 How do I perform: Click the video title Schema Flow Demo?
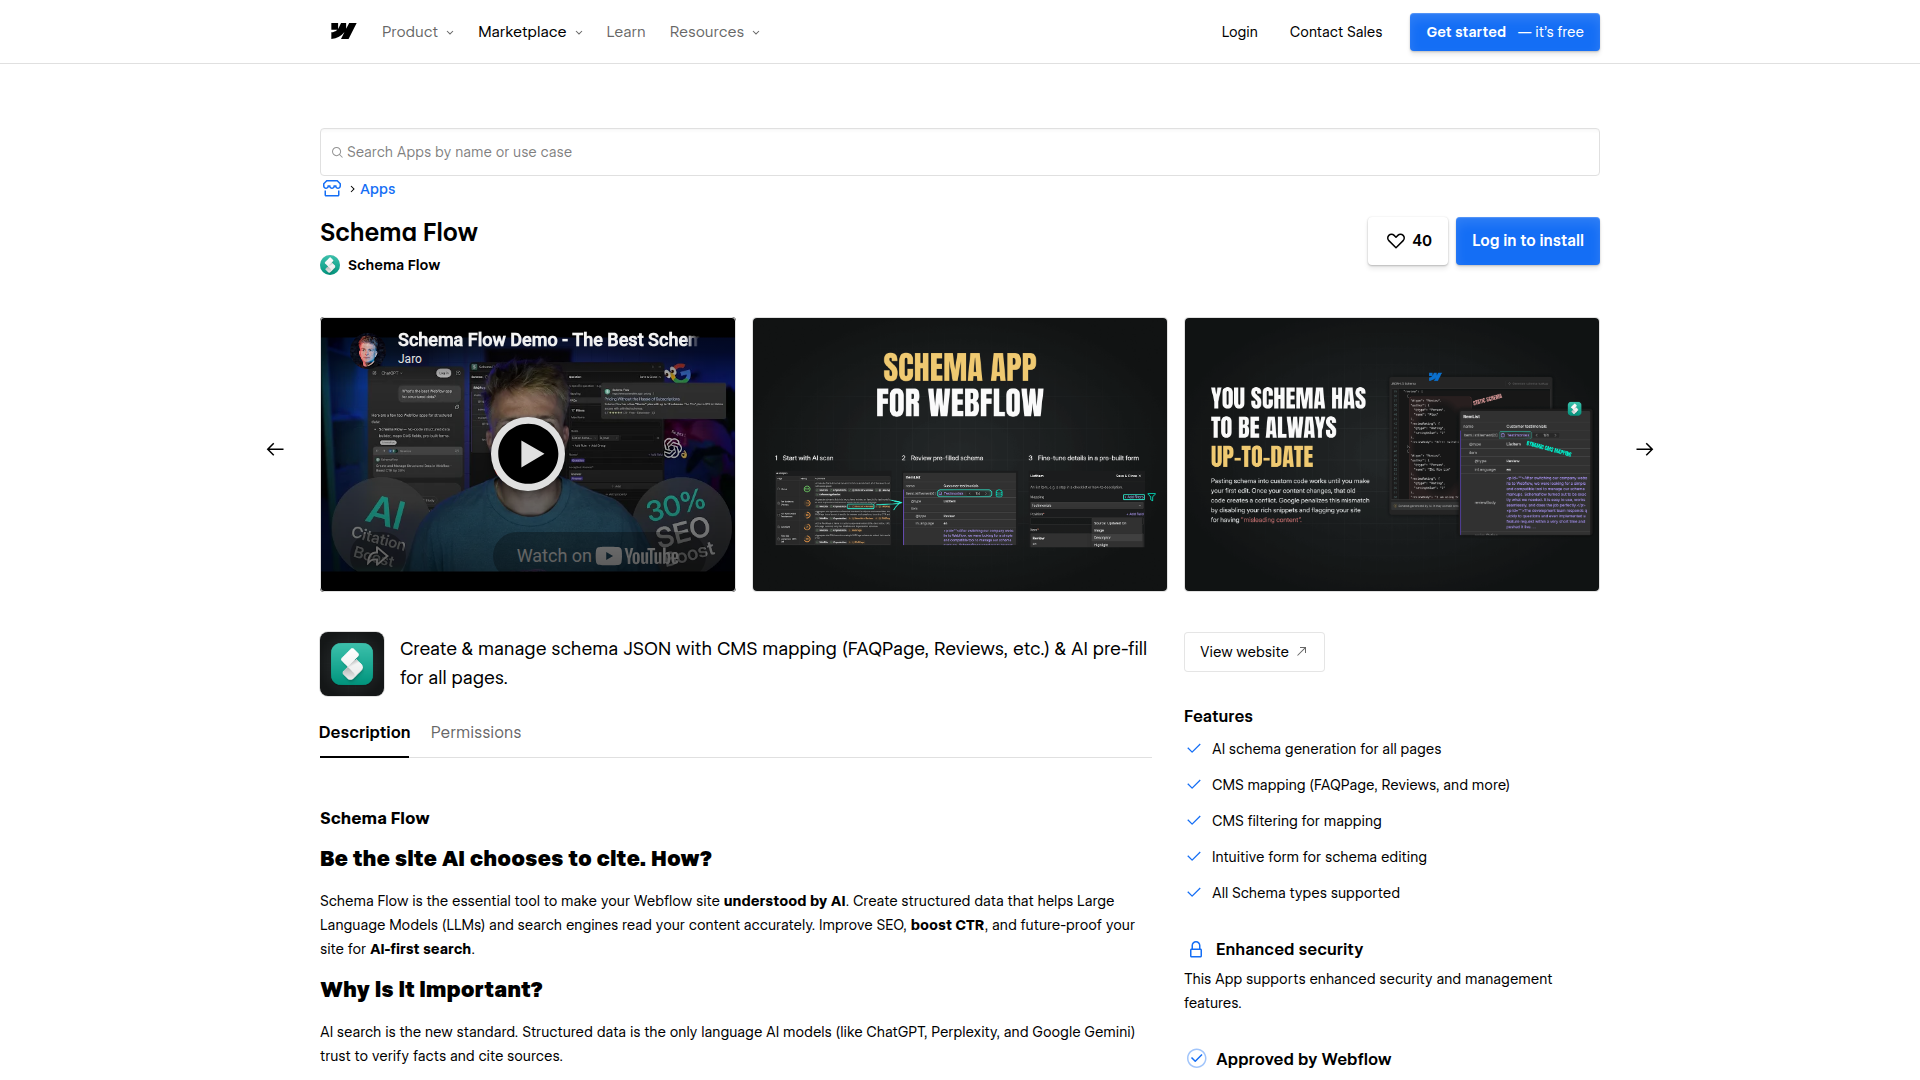pos(547,340)
